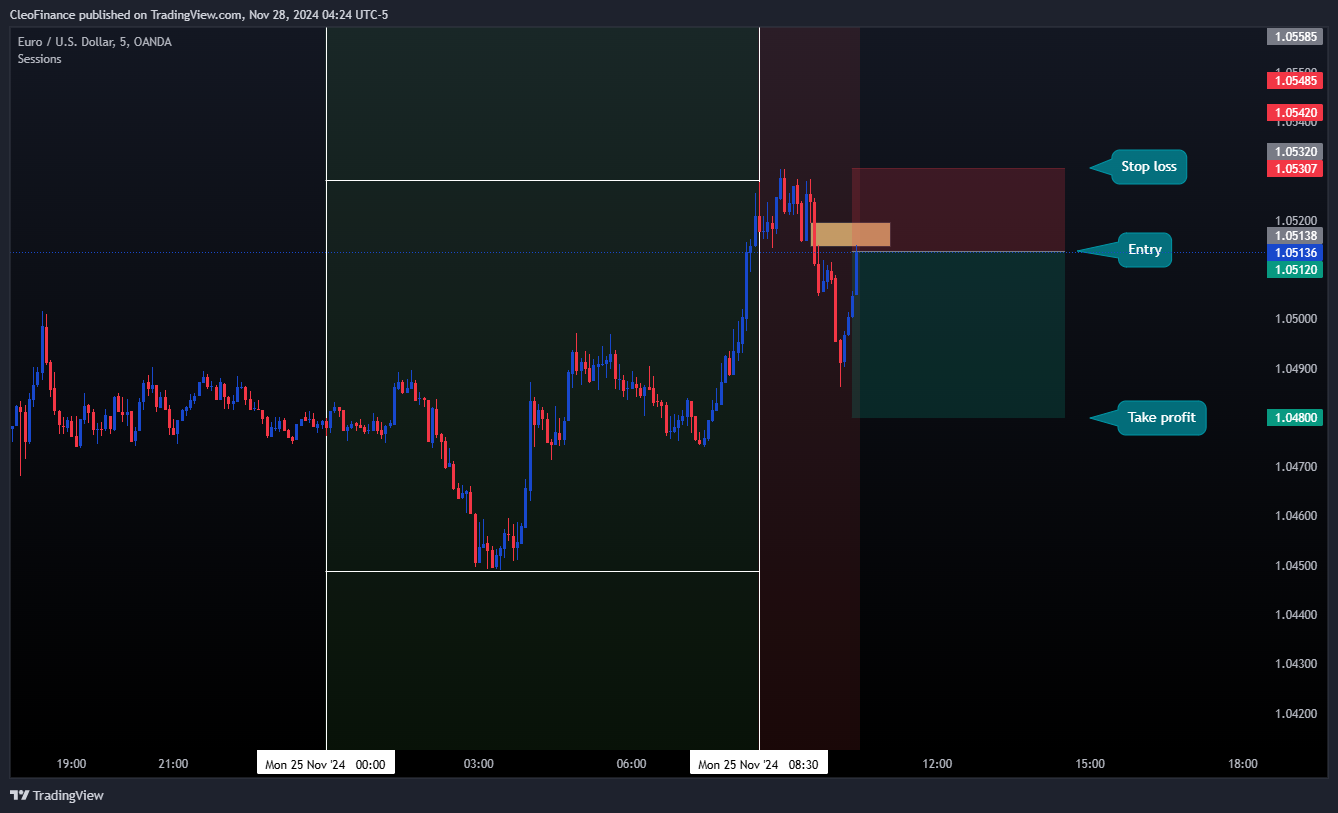This screenshot has width=1338, height=813.
Task: Click the Mon 25 Nov '24 00:00 time label
Action: pos(326,764)
